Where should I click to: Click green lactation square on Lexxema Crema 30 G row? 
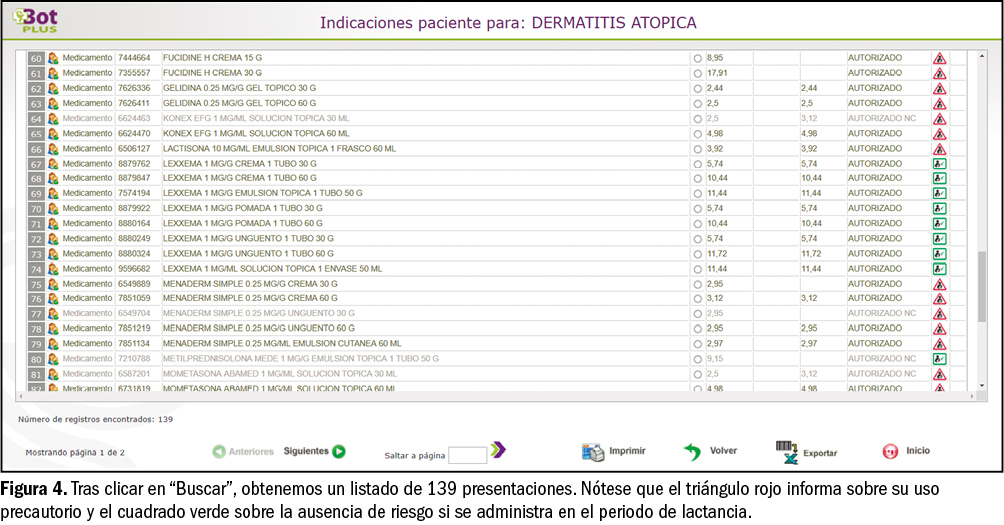click(x=939, y=164)
